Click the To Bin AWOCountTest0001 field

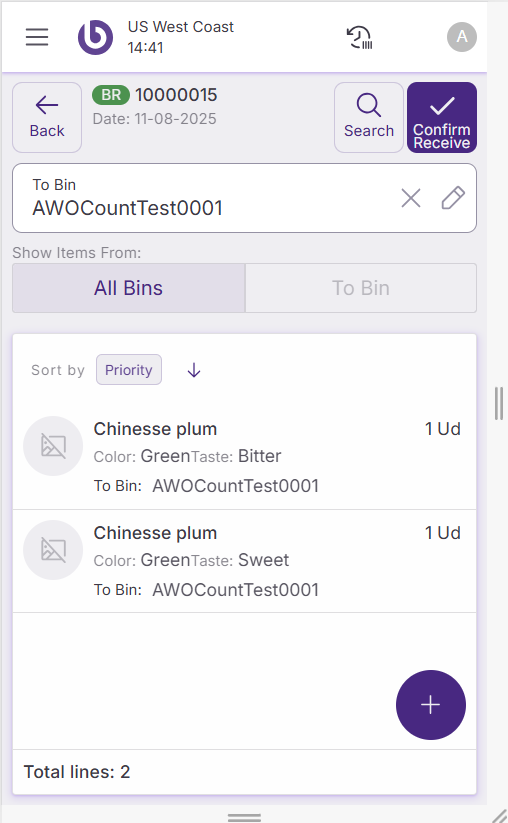click(245, 198)
